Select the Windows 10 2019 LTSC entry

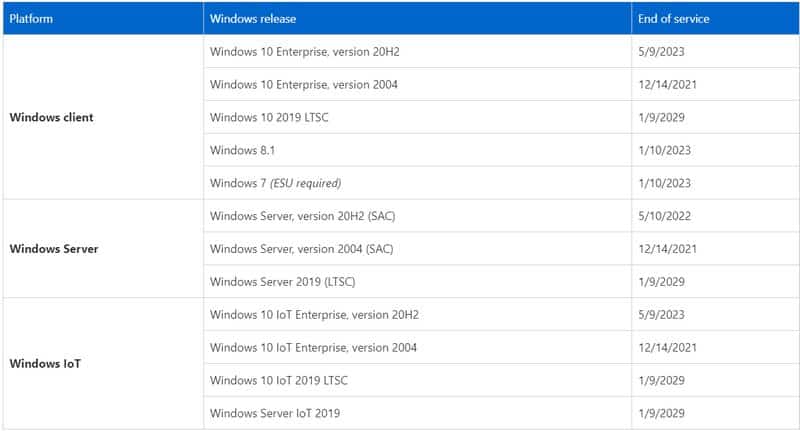point(269,118)
